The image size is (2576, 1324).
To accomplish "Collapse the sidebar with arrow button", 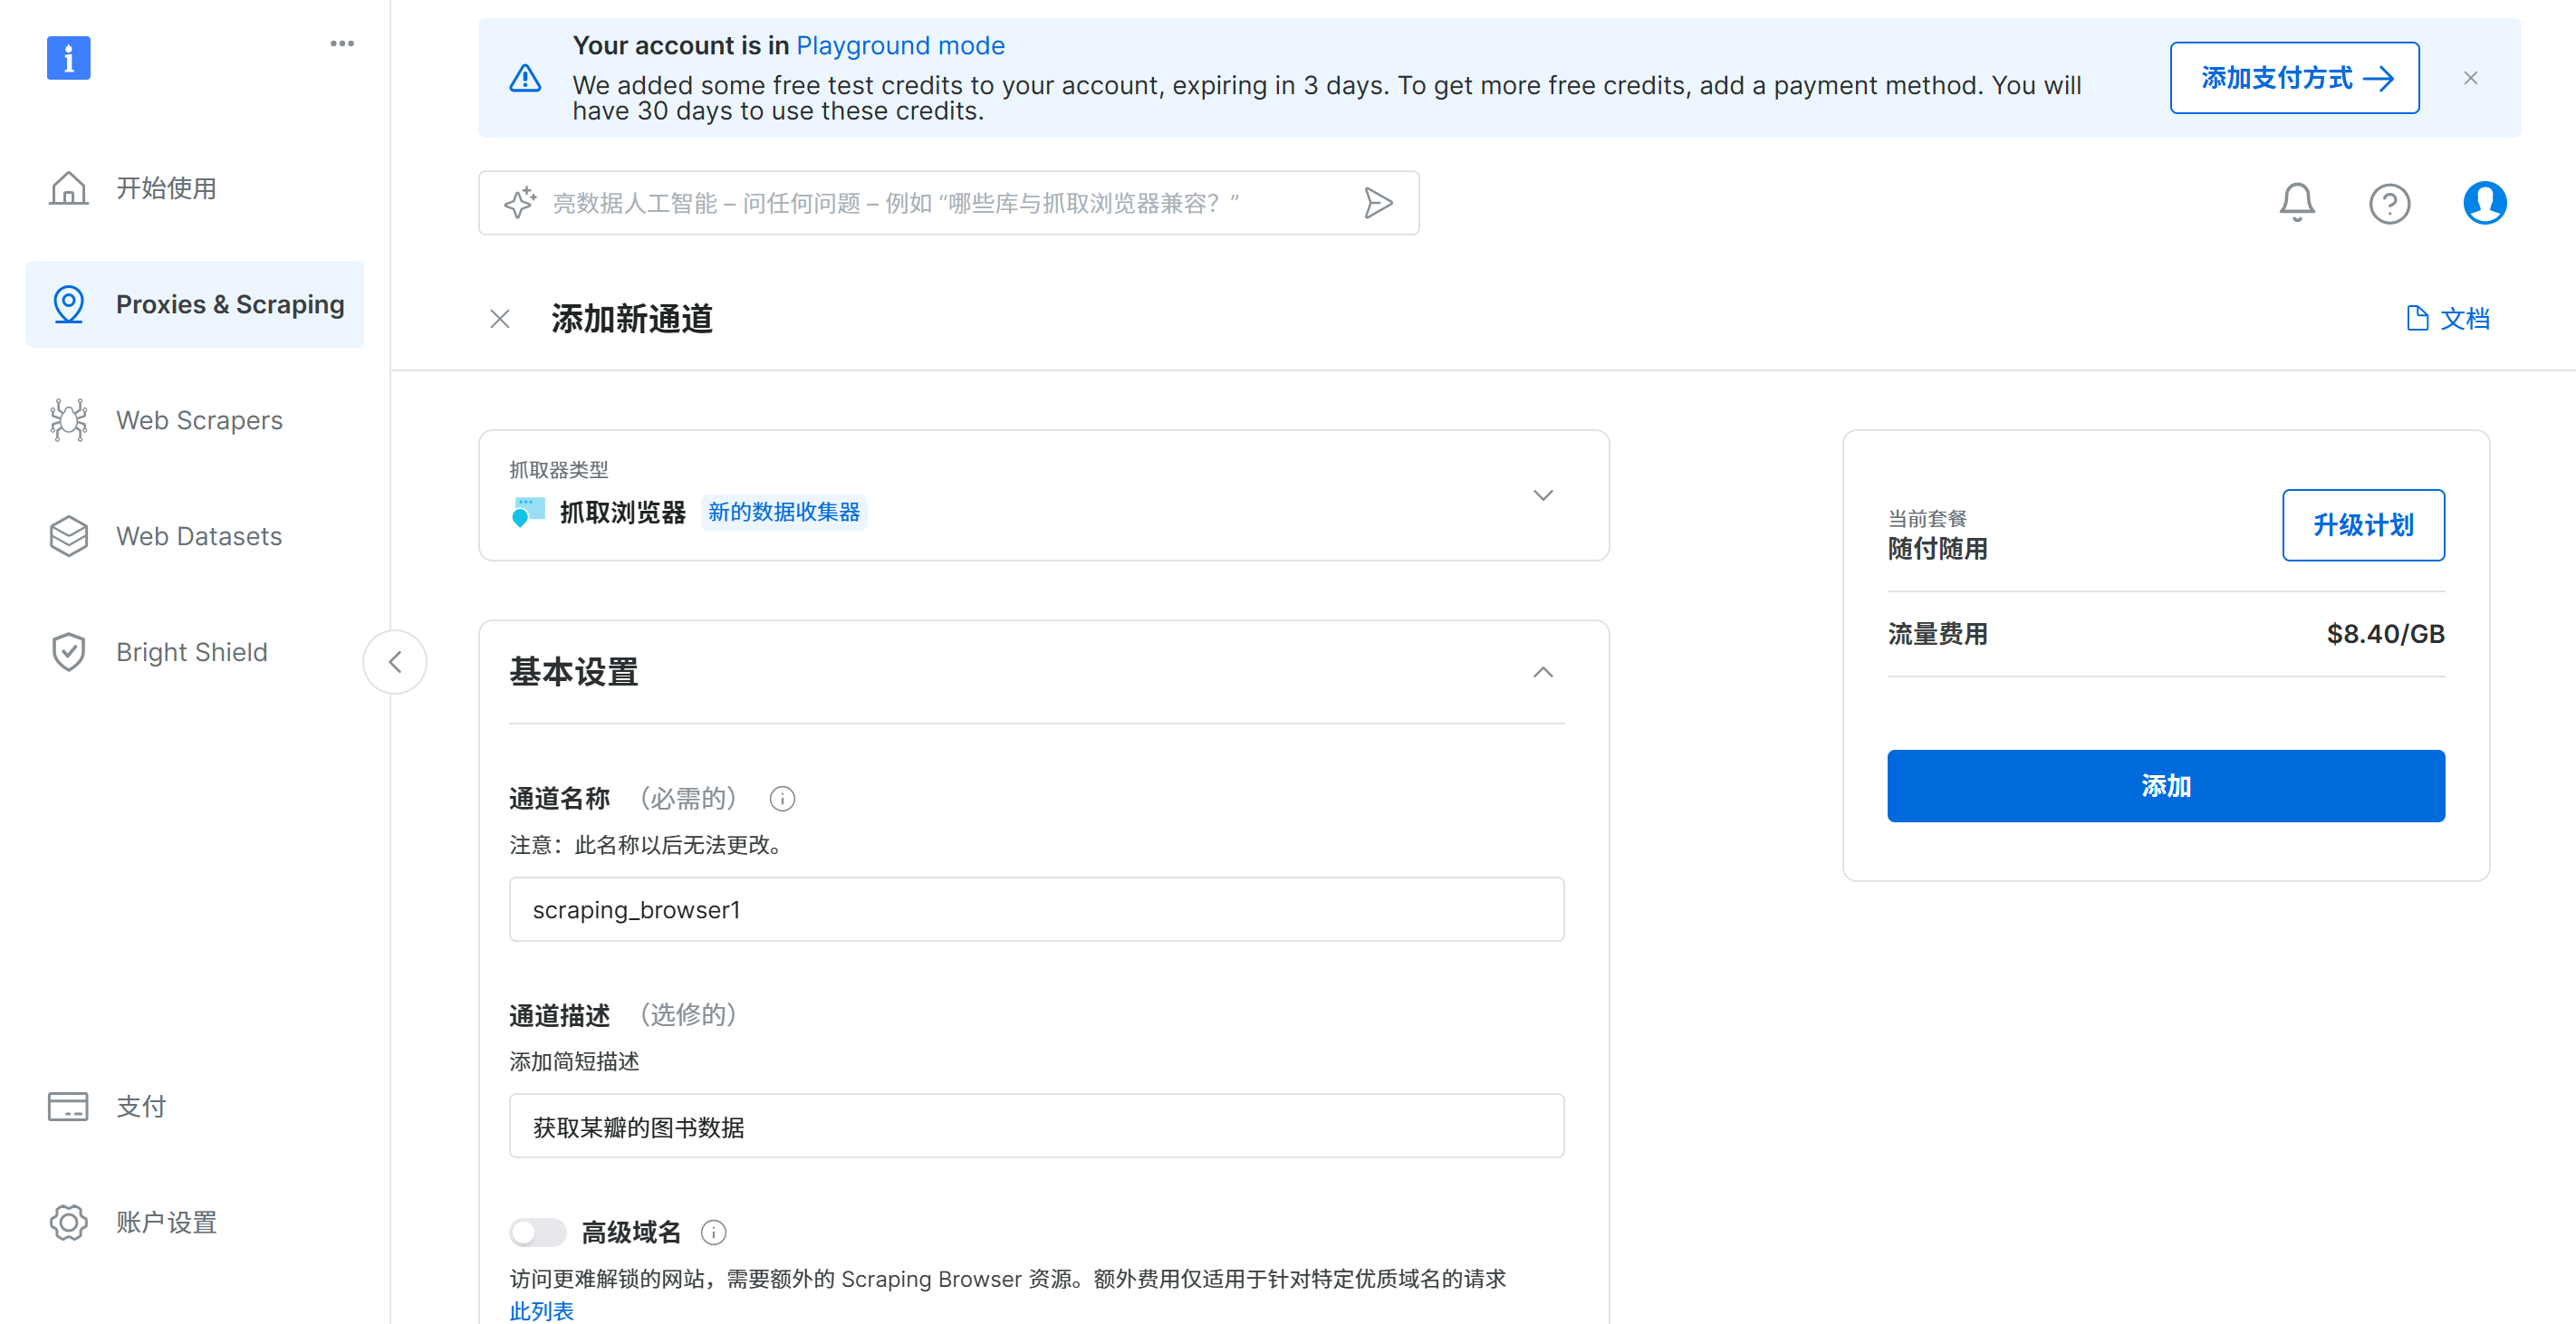I will 395,662.
